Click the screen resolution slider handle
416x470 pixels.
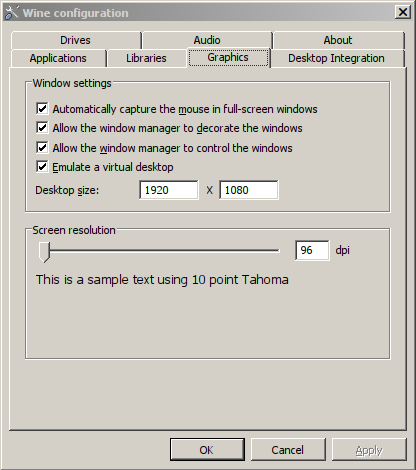point(44,252)
